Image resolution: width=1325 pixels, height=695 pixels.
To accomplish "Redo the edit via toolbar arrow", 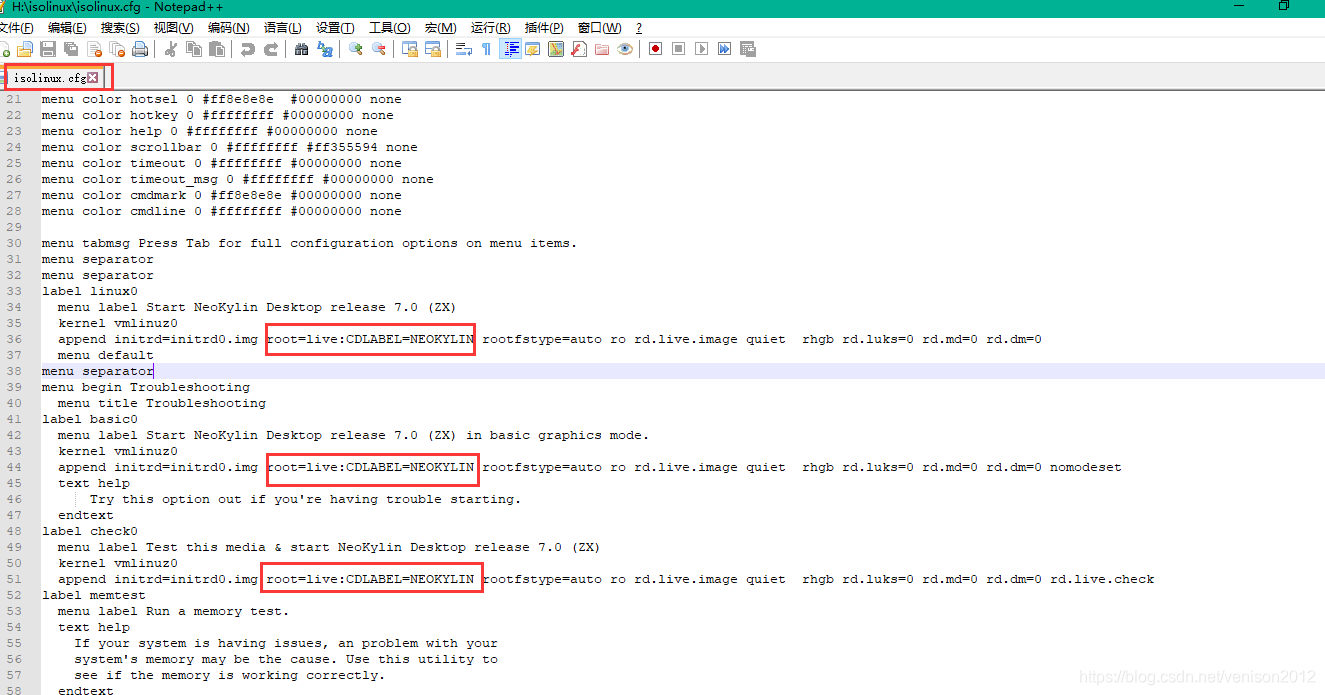I will click(270, 49).
